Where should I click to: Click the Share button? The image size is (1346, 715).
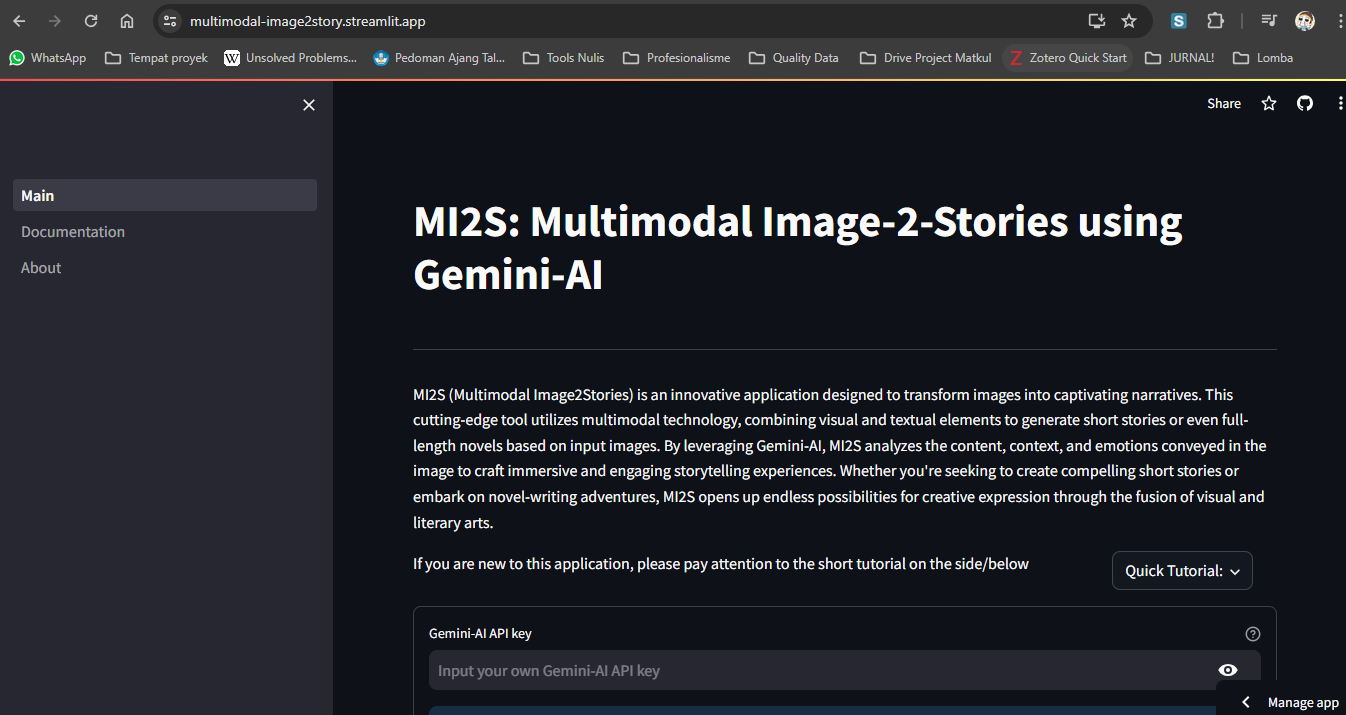(x=1224, y=103)
